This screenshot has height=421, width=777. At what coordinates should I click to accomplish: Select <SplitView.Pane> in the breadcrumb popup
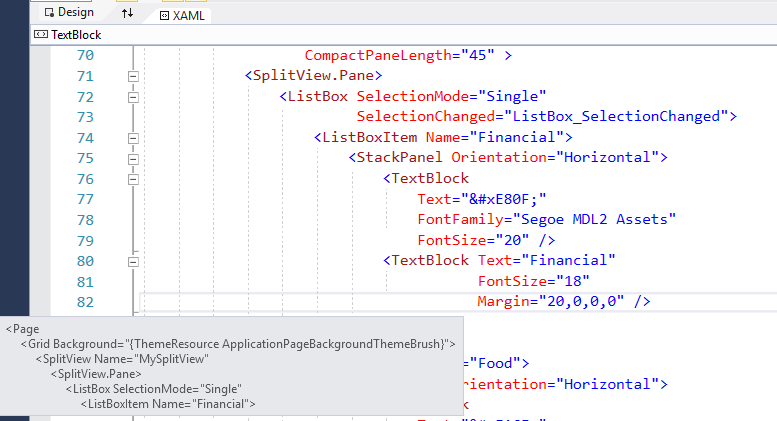pos(96,373)
